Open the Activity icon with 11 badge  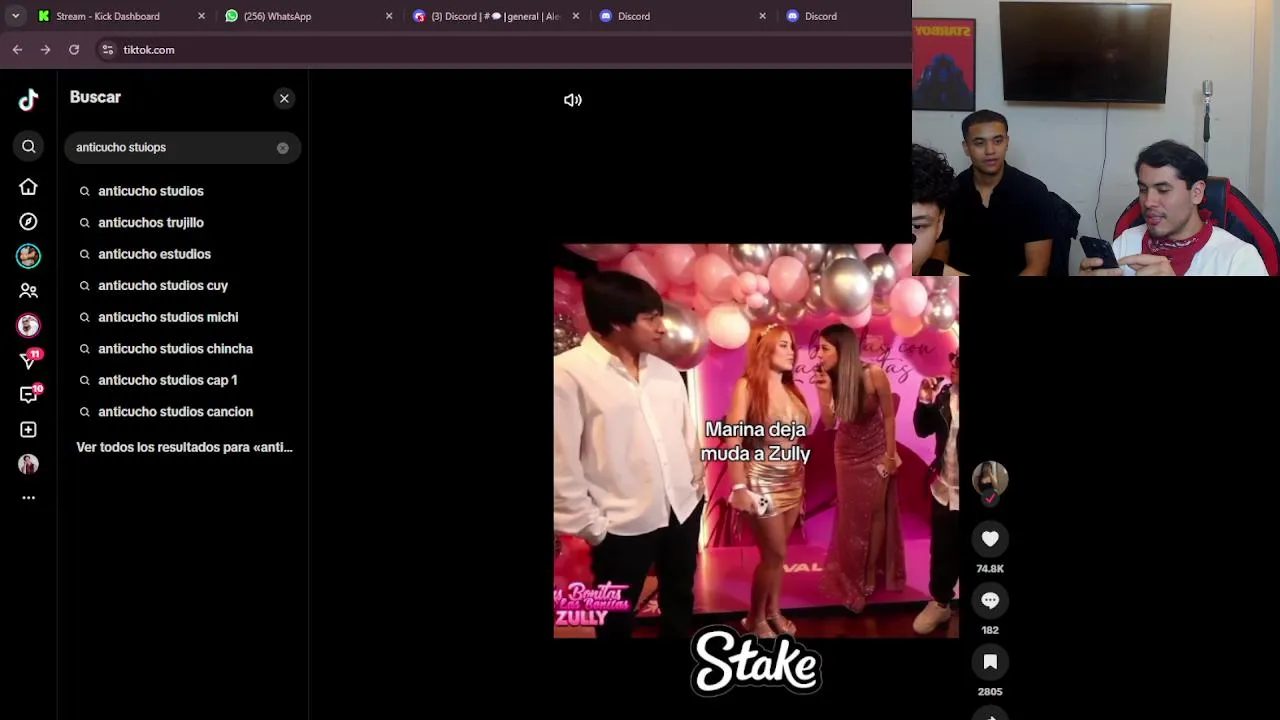(28, 360)
